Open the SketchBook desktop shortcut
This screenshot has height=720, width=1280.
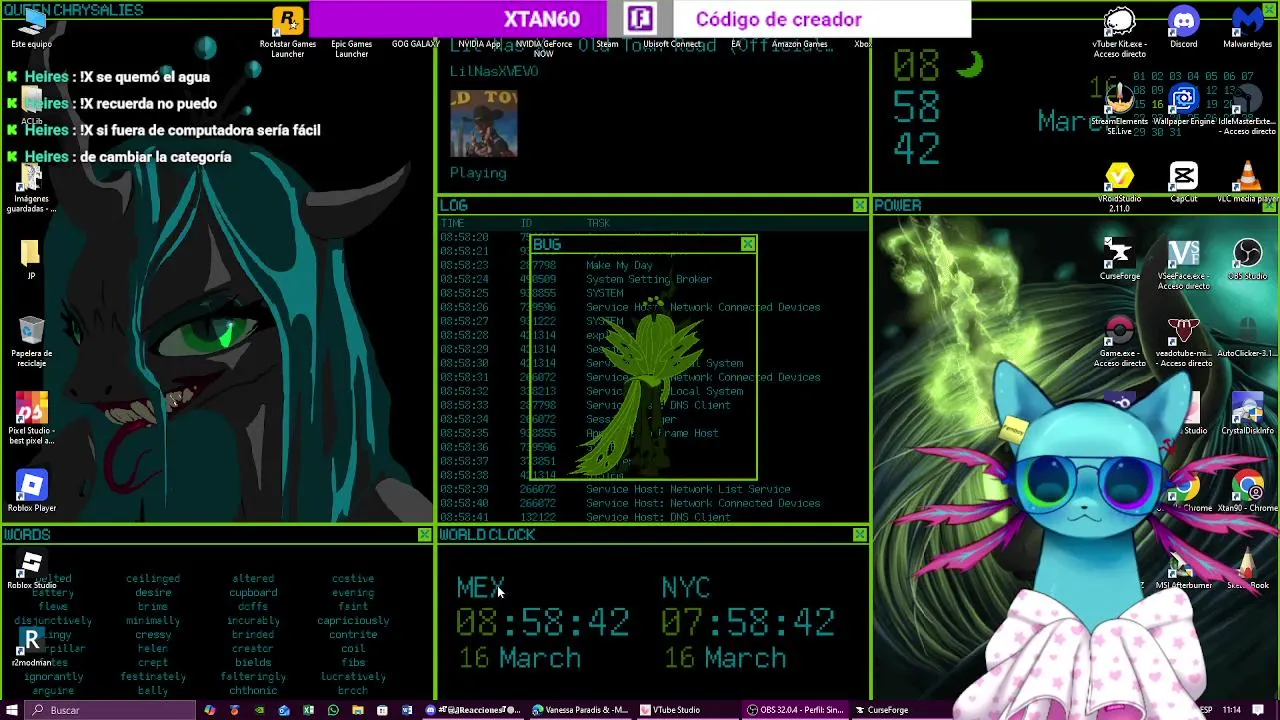point(1247,569)
